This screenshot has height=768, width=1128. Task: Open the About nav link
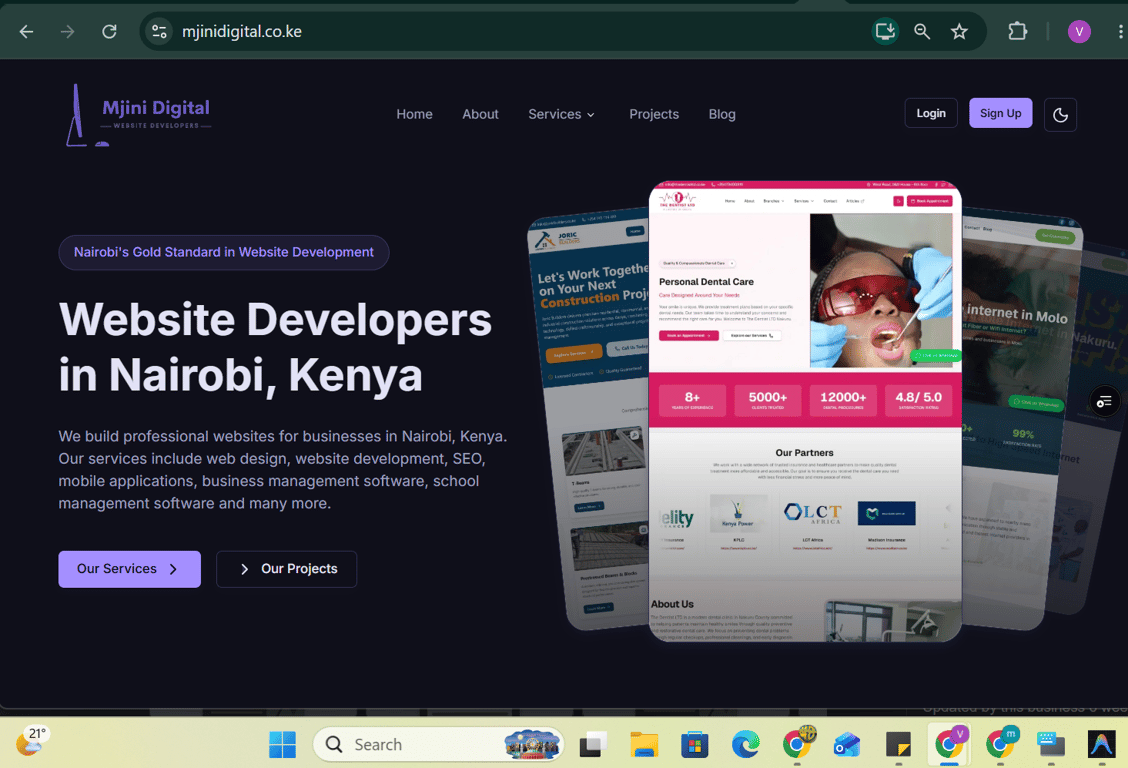(x=480, y=114)
